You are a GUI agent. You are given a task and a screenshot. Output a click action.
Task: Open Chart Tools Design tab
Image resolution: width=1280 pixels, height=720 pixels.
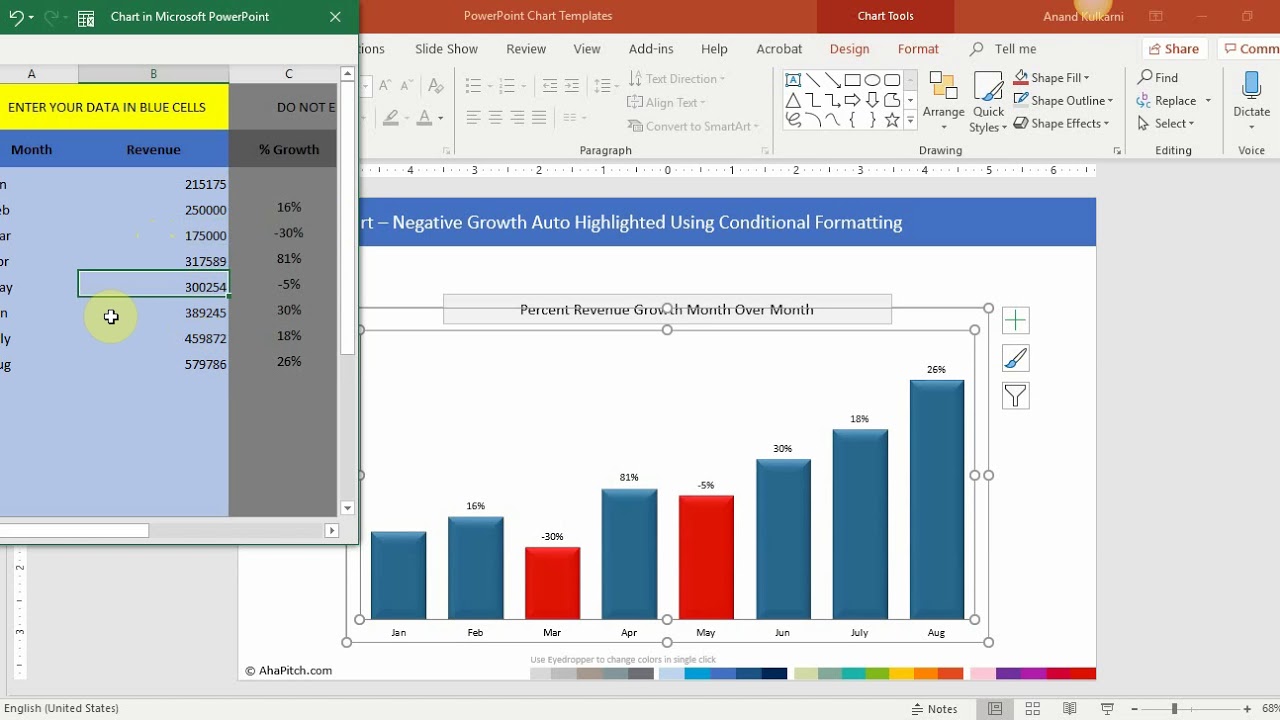[849, 48]
